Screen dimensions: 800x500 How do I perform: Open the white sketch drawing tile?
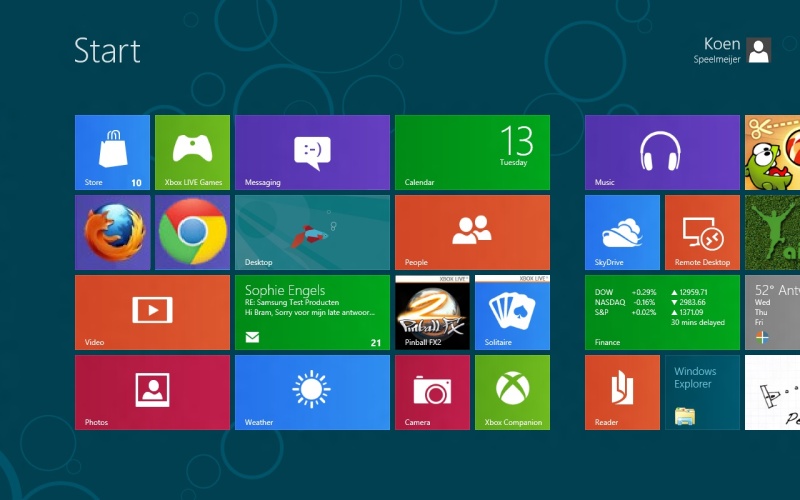[x=772, y=392]
